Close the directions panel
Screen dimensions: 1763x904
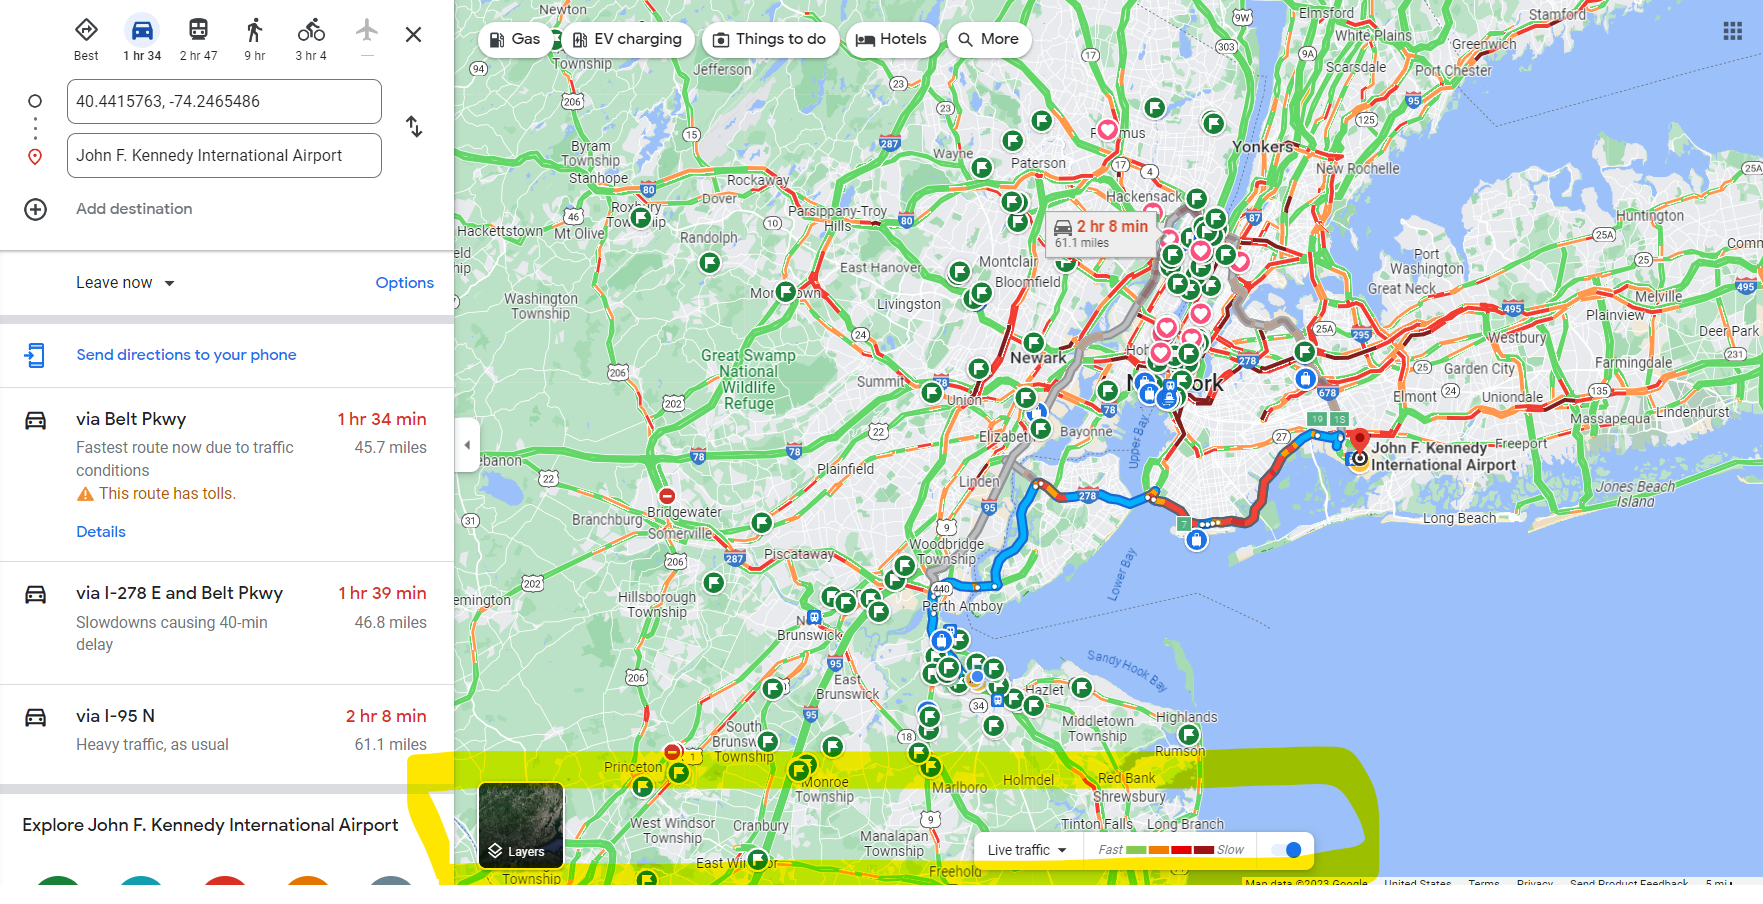(x=413, y=34)
